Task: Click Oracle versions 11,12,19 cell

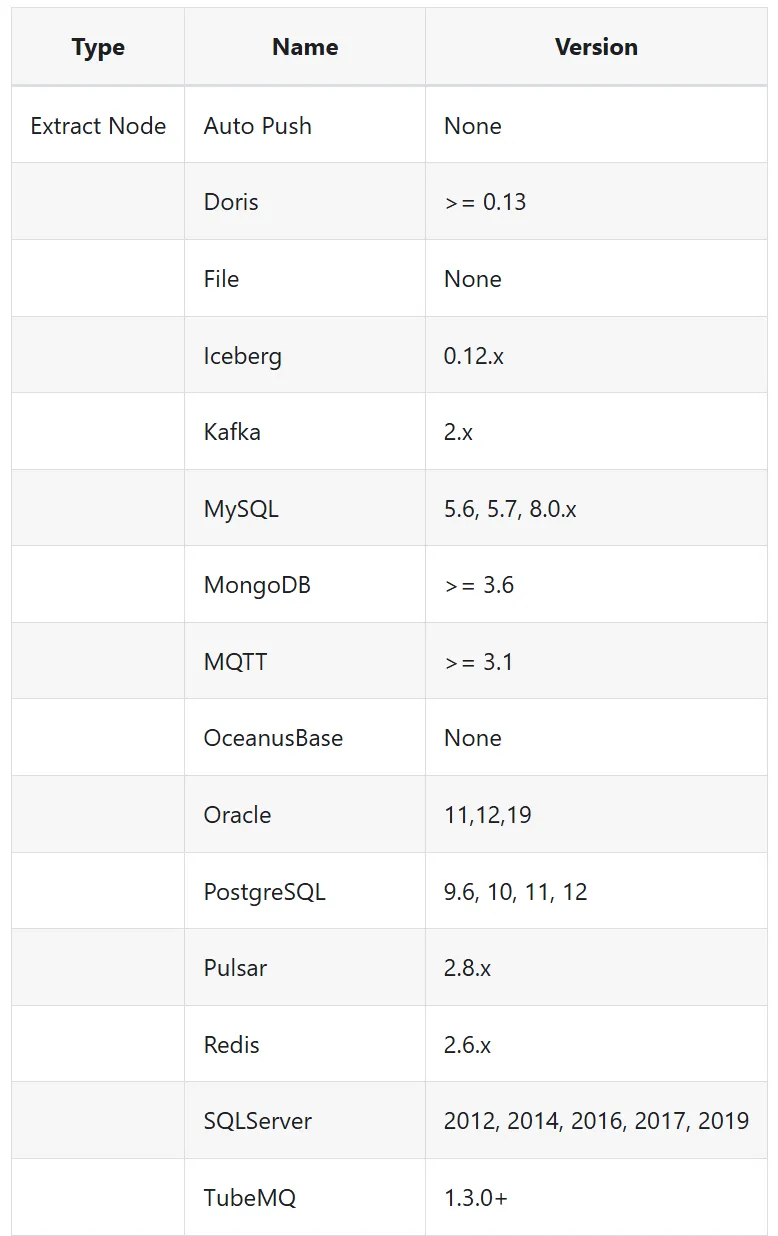Action: click(x=488, y=815)
